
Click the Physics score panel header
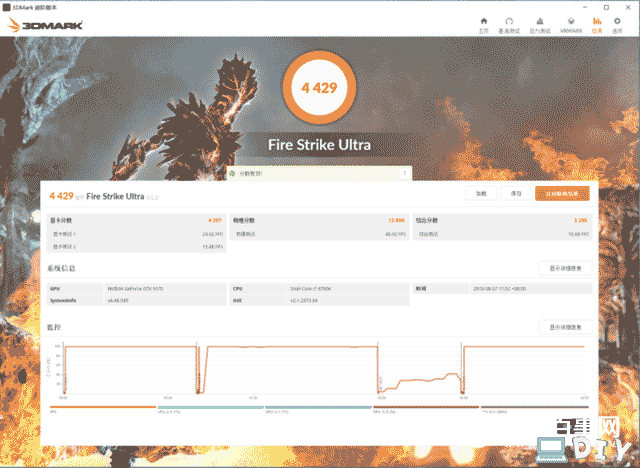319,220
